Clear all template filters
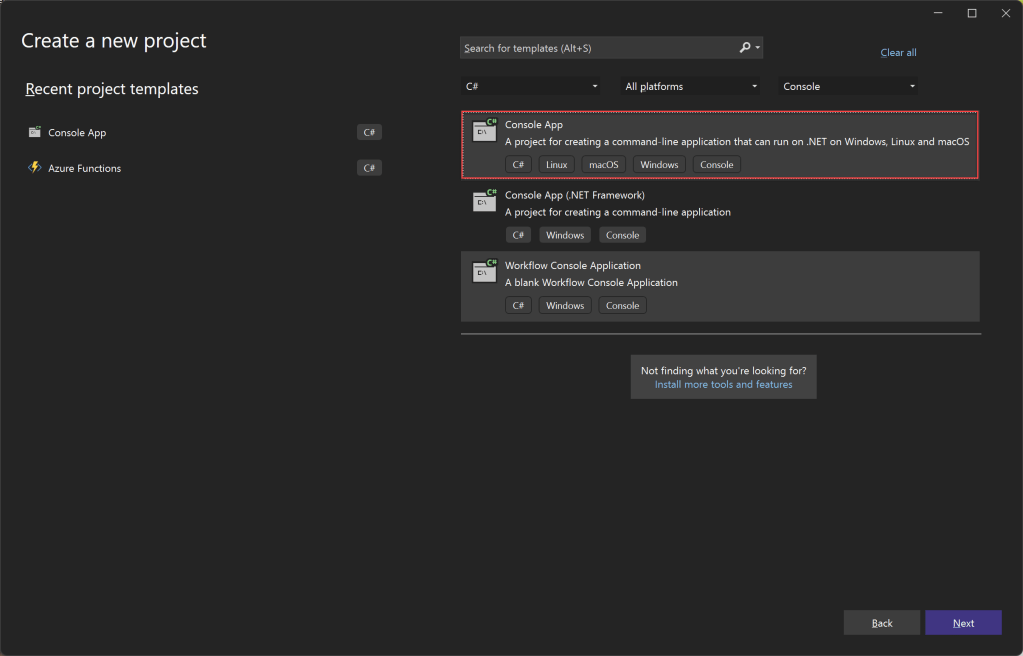 (898, 53)
